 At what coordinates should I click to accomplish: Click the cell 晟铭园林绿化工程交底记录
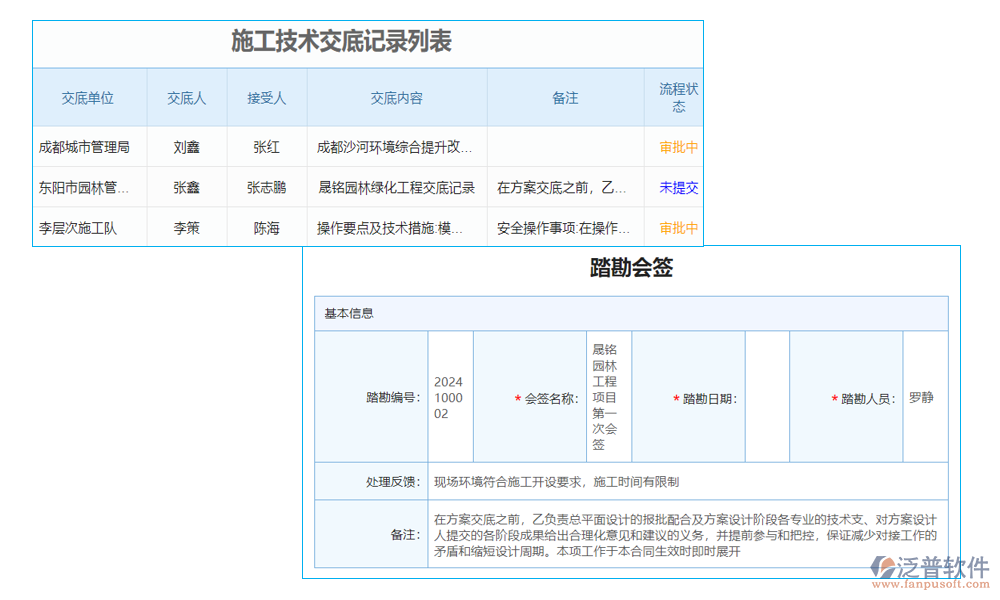[x=396, y=186]
